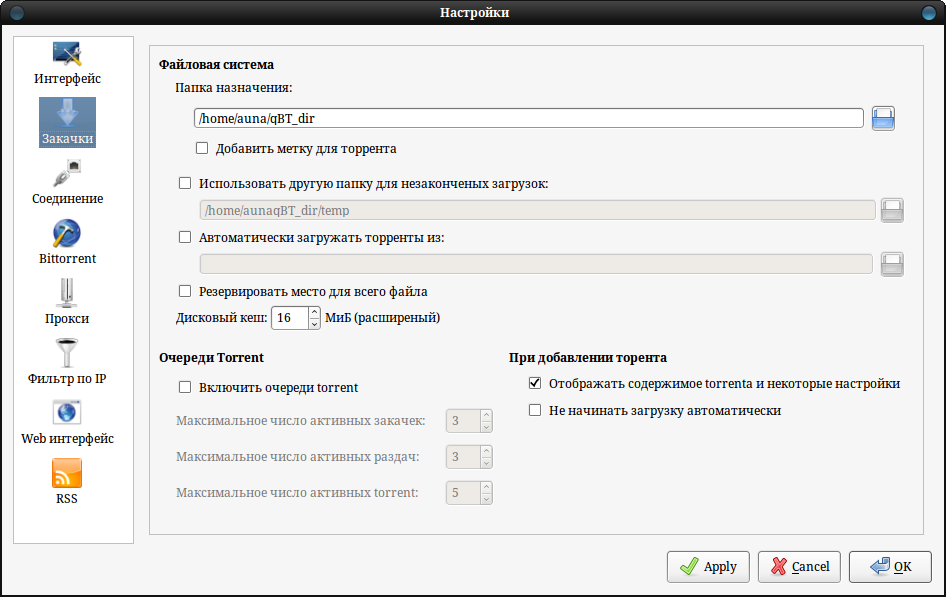Click the Файловая система heading

(217, 65)
